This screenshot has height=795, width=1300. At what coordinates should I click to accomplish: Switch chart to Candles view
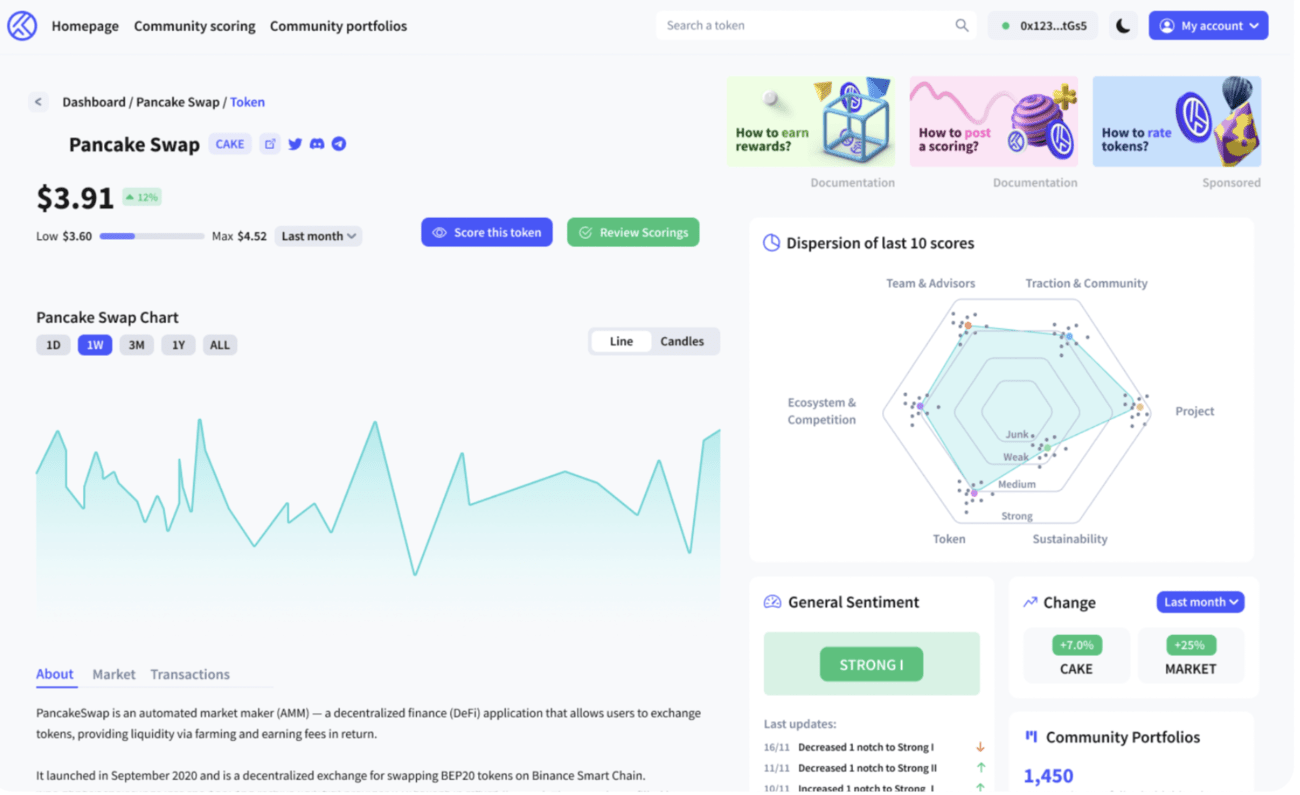(x=682, y=341)
